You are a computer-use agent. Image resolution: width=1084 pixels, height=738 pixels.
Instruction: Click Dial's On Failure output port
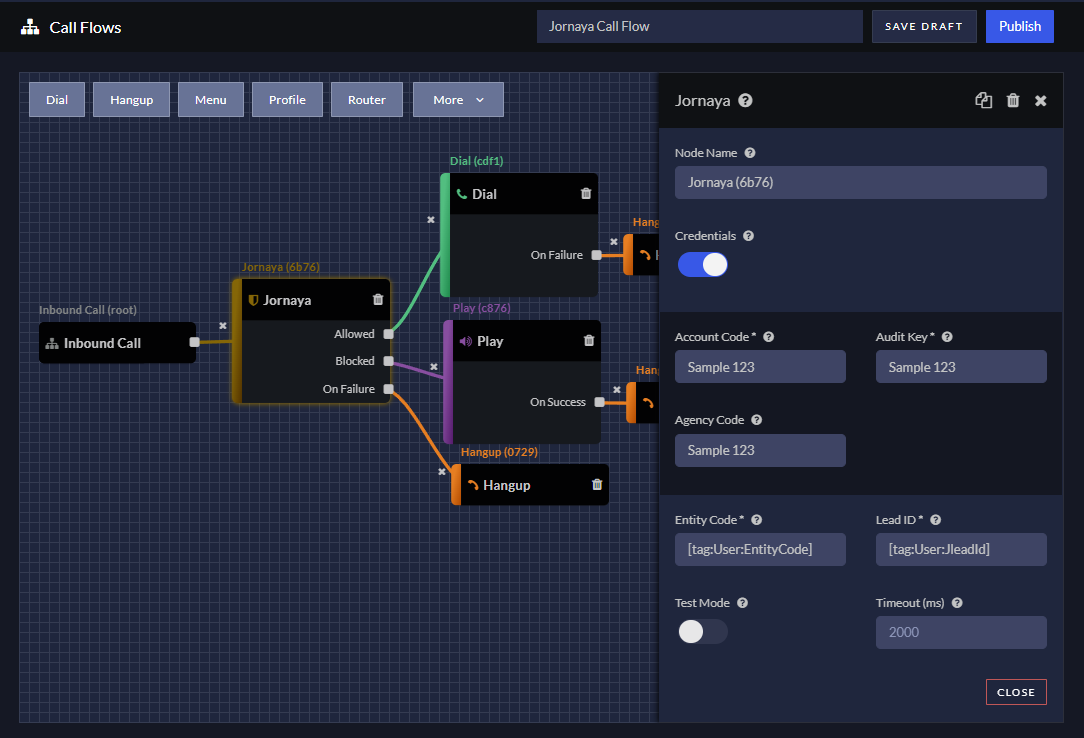597,255
